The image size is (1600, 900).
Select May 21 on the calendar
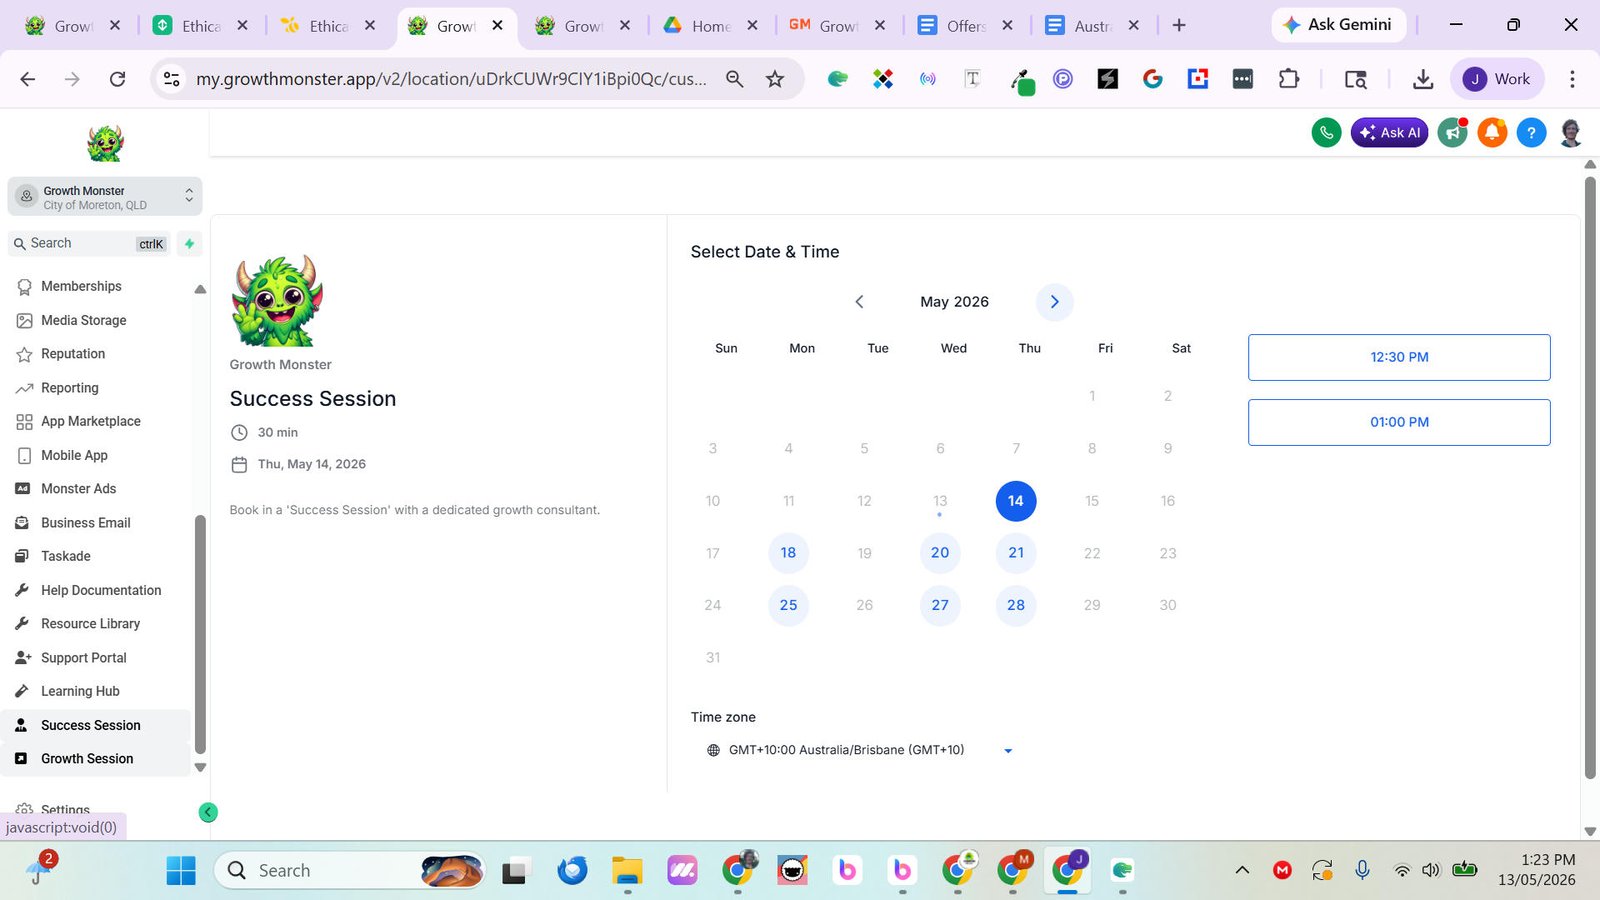1016,553
